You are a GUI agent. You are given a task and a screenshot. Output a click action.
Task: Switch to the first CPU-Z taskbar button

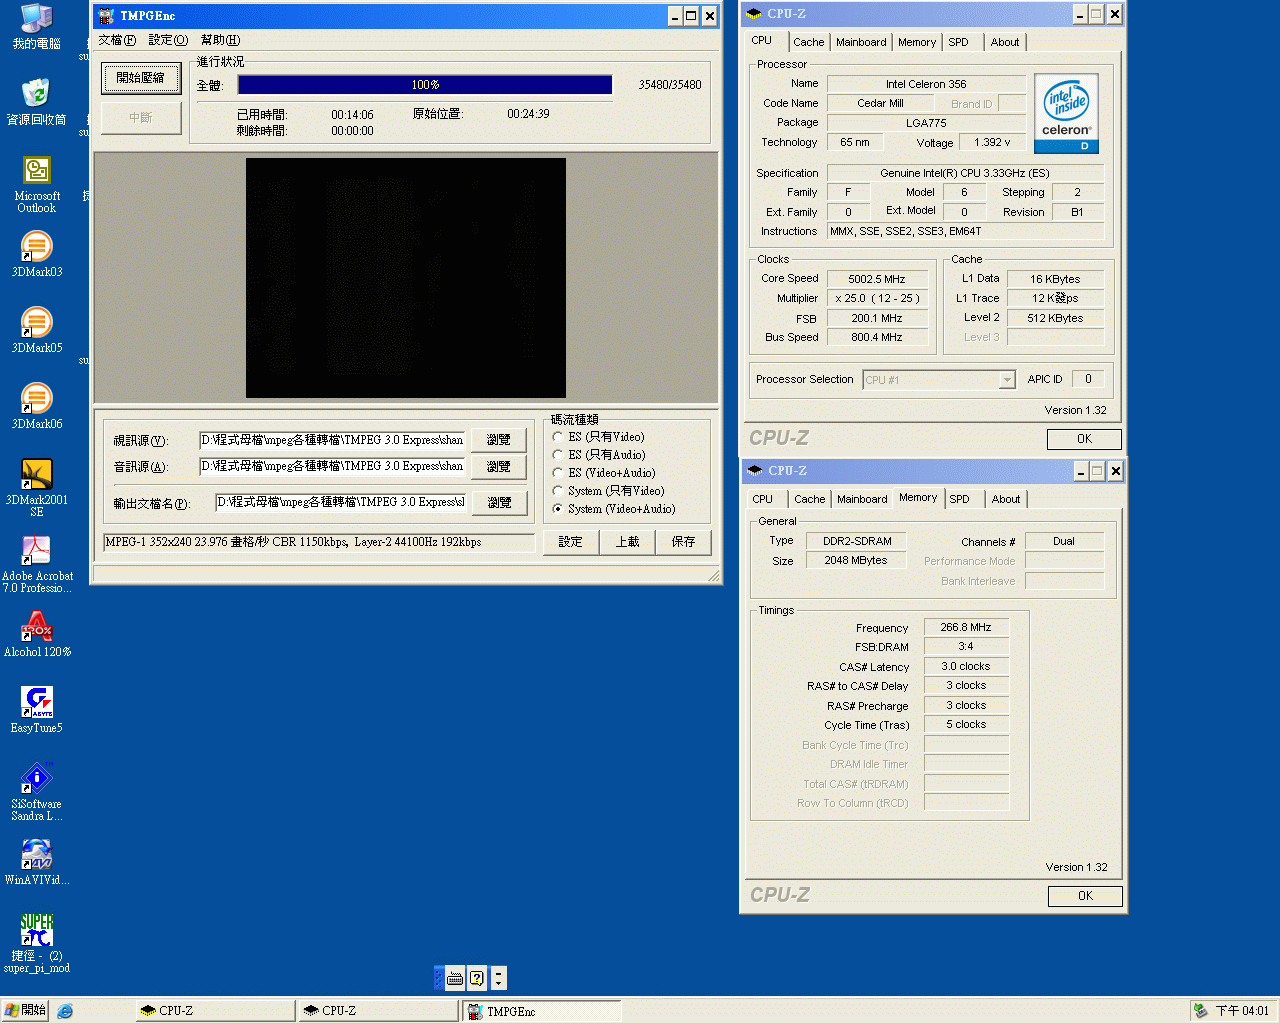click(x=216, y=1011)
